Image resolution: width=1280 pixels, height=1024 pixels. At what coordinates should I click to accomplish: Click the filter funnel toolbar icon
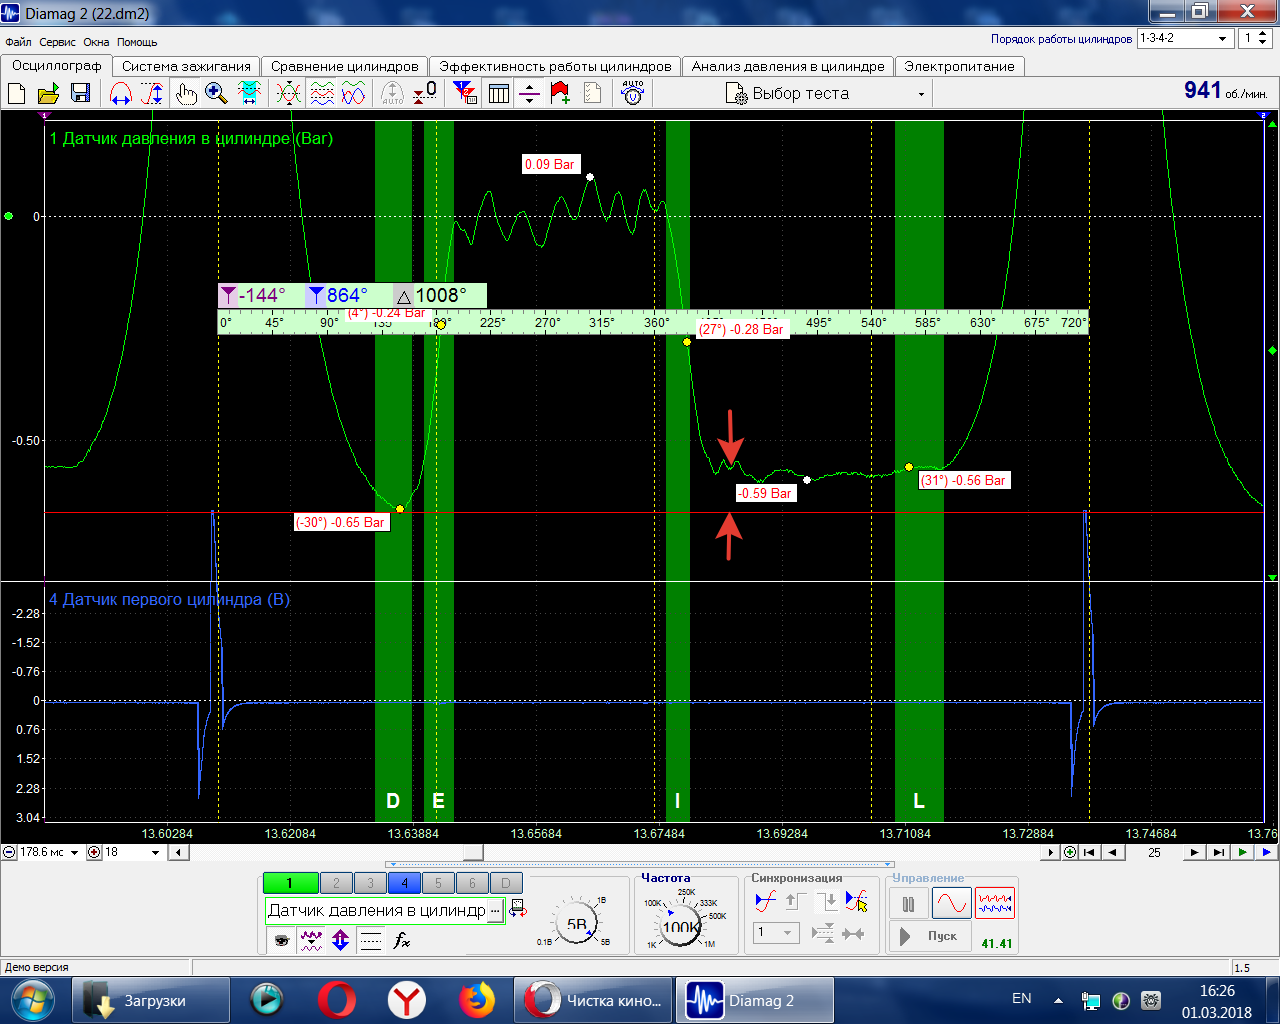pyautogui.click(x=465, y=93)
